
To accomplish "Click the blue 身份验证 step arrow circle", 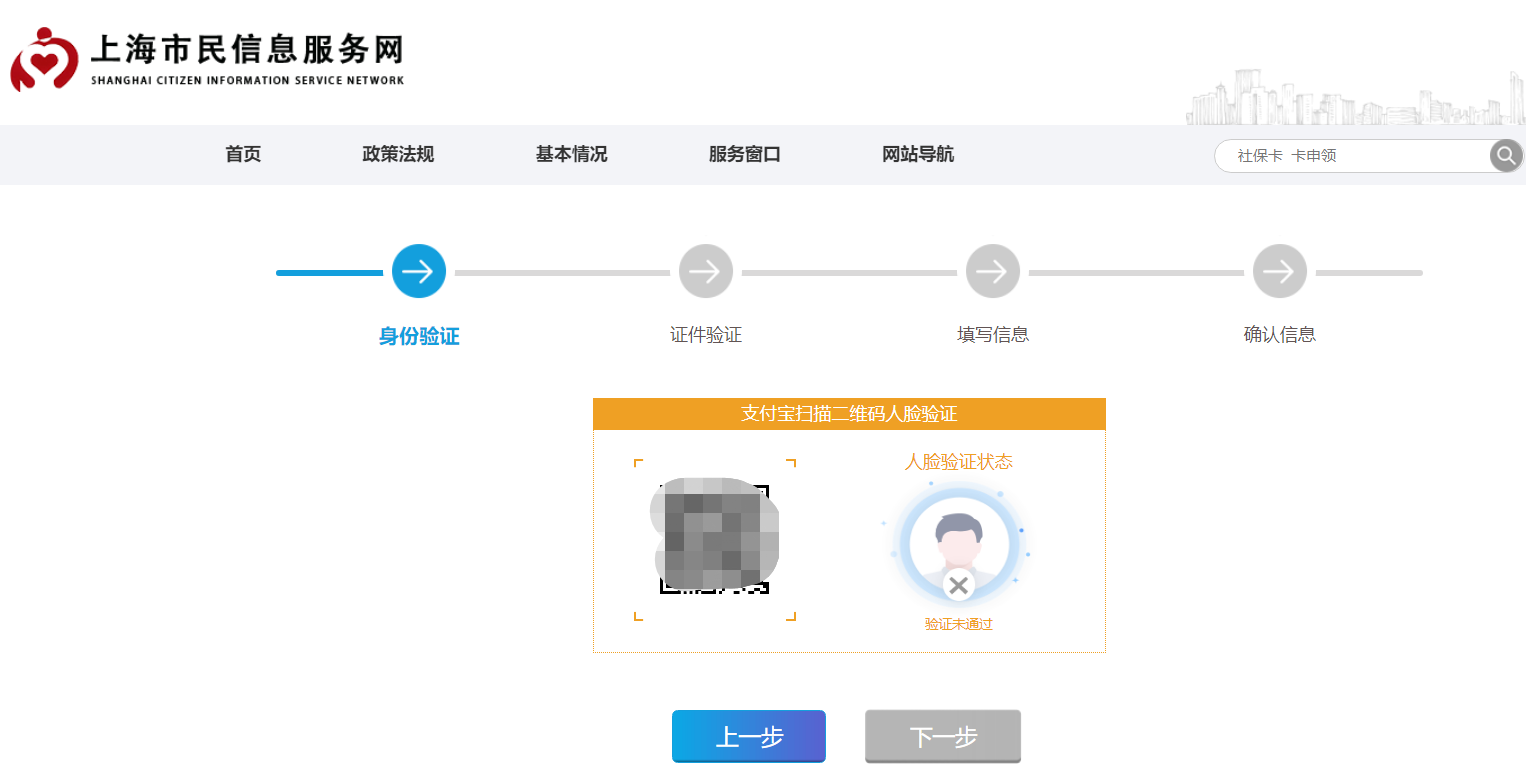I will point(419,271).
